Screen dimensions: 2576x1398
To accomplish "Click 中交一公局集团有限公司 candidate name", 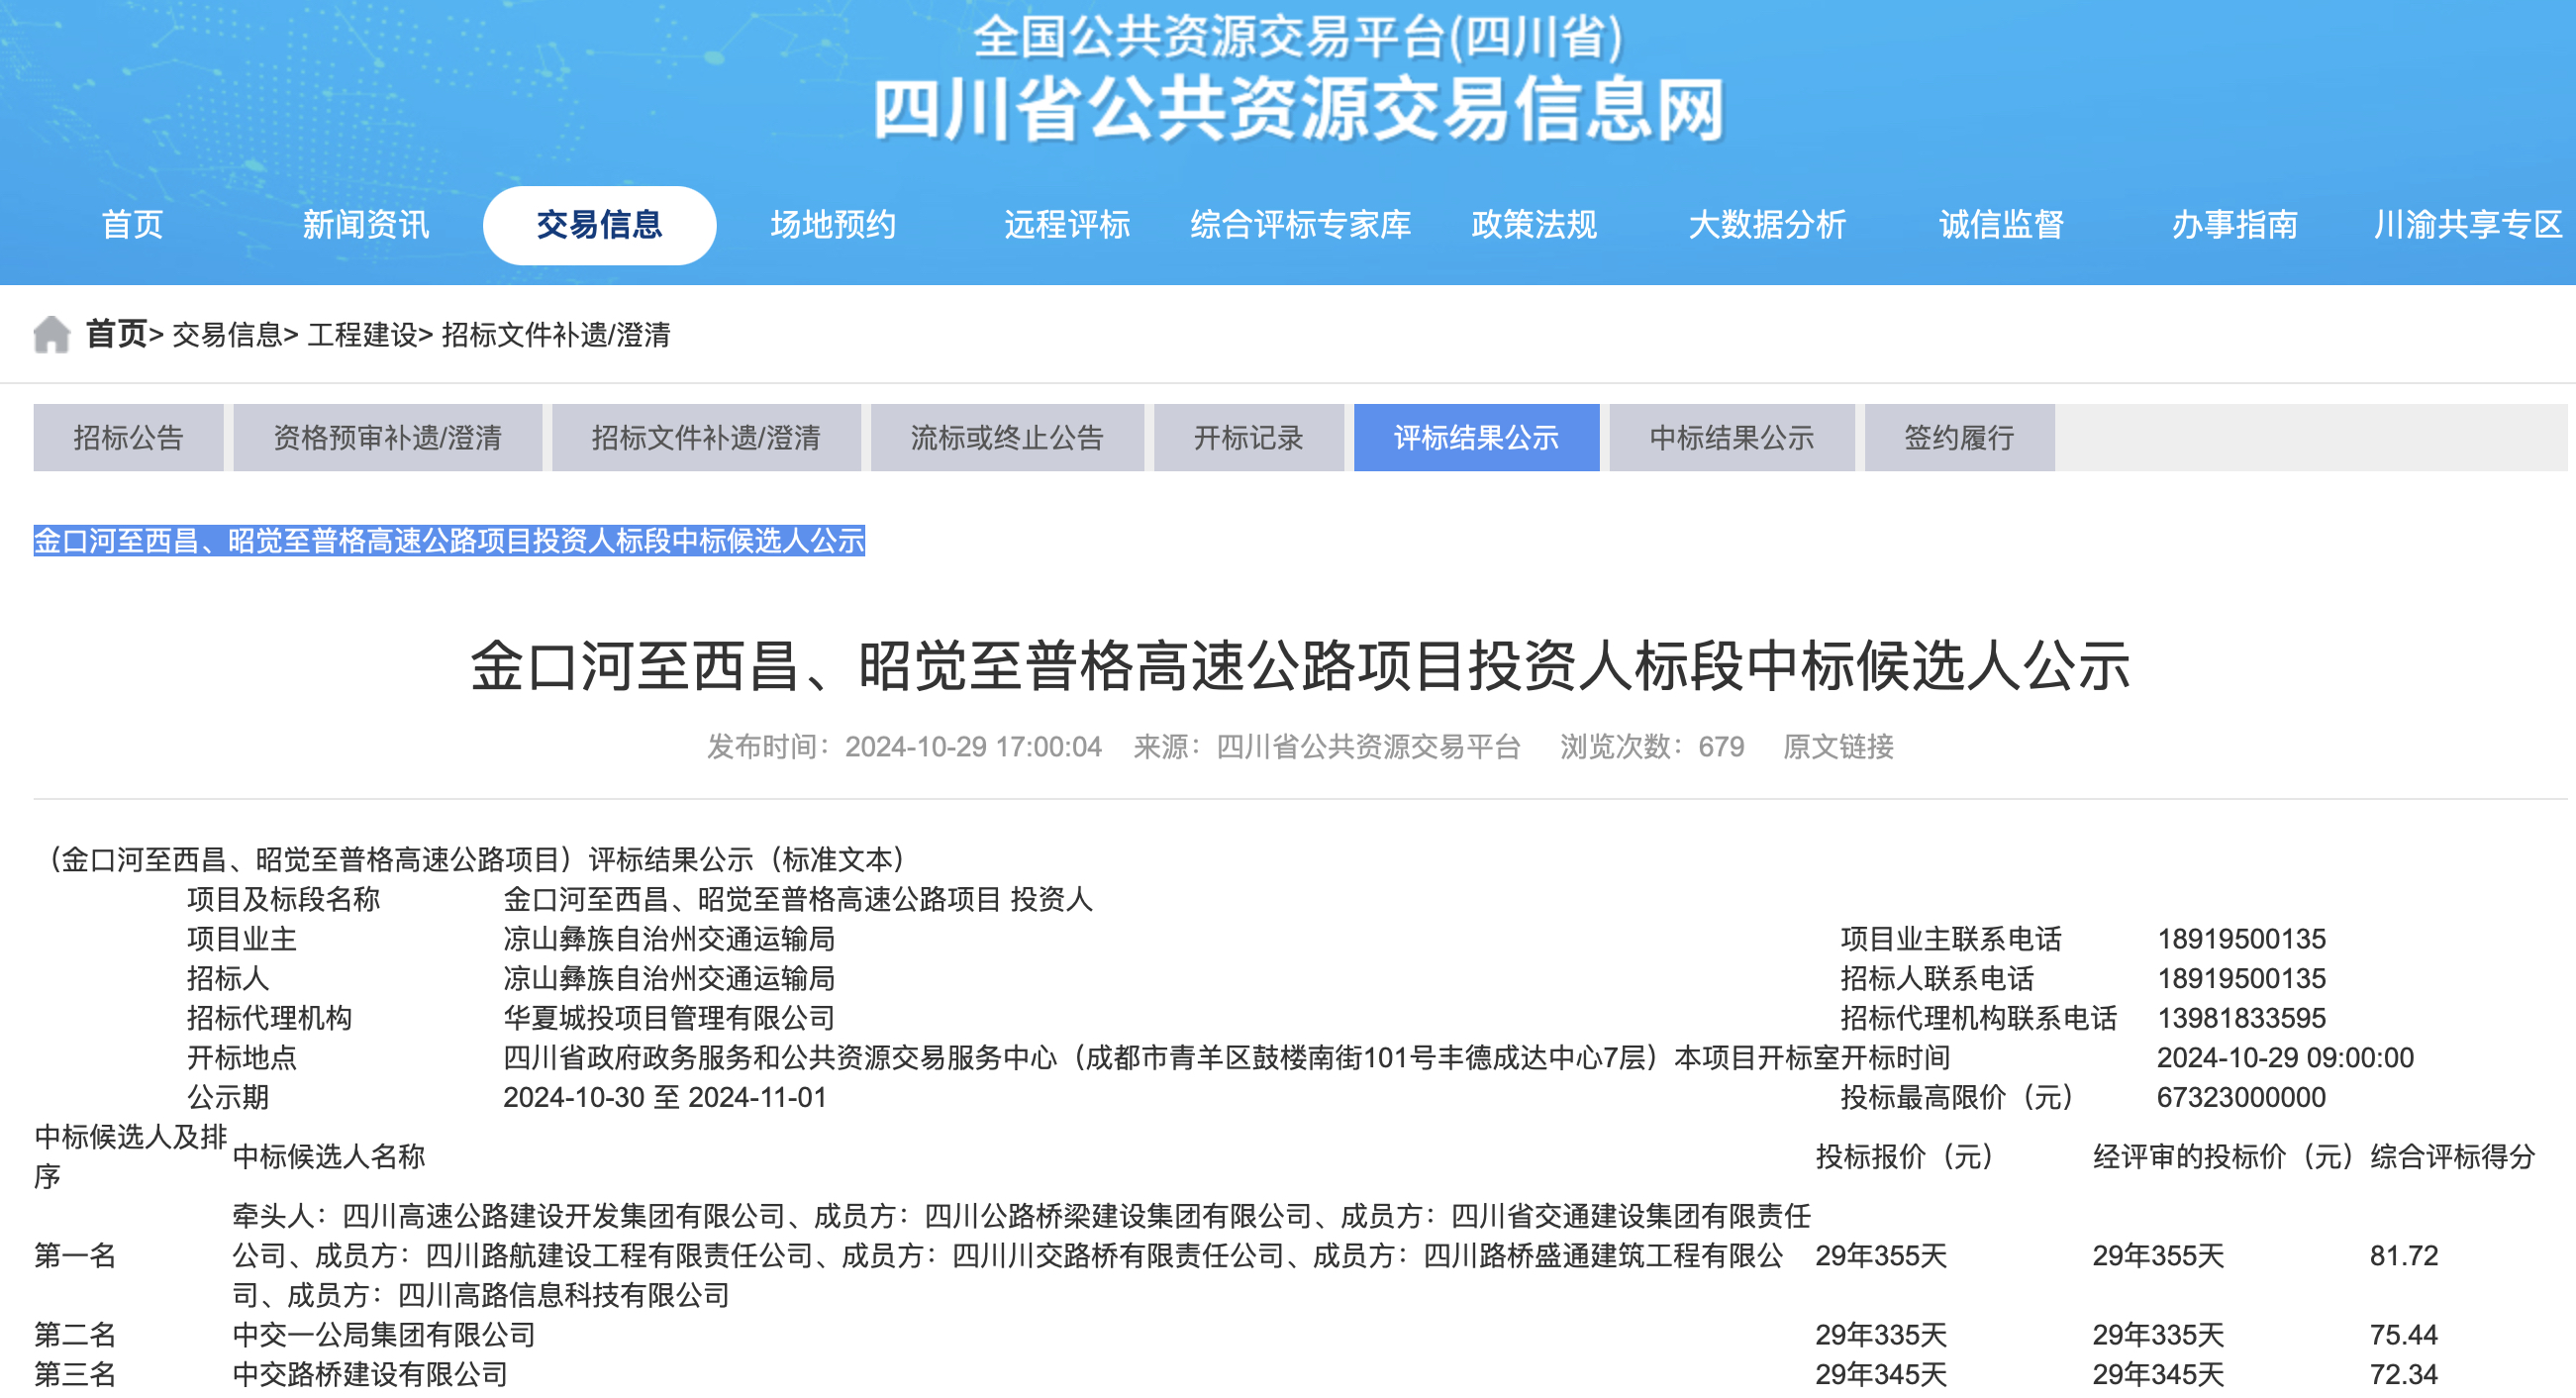I will tap(384, 1335).
